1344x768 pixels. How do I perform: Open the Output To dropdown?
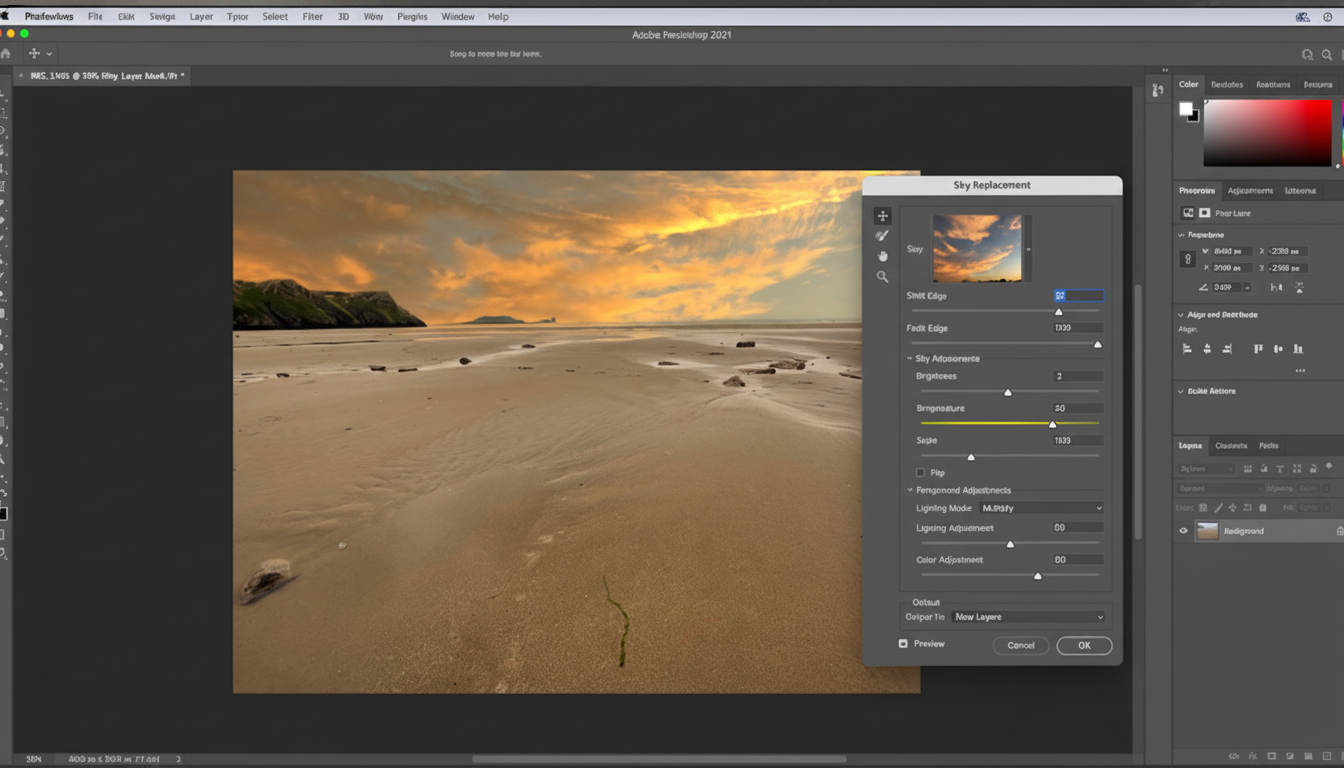pos(1028,616)
